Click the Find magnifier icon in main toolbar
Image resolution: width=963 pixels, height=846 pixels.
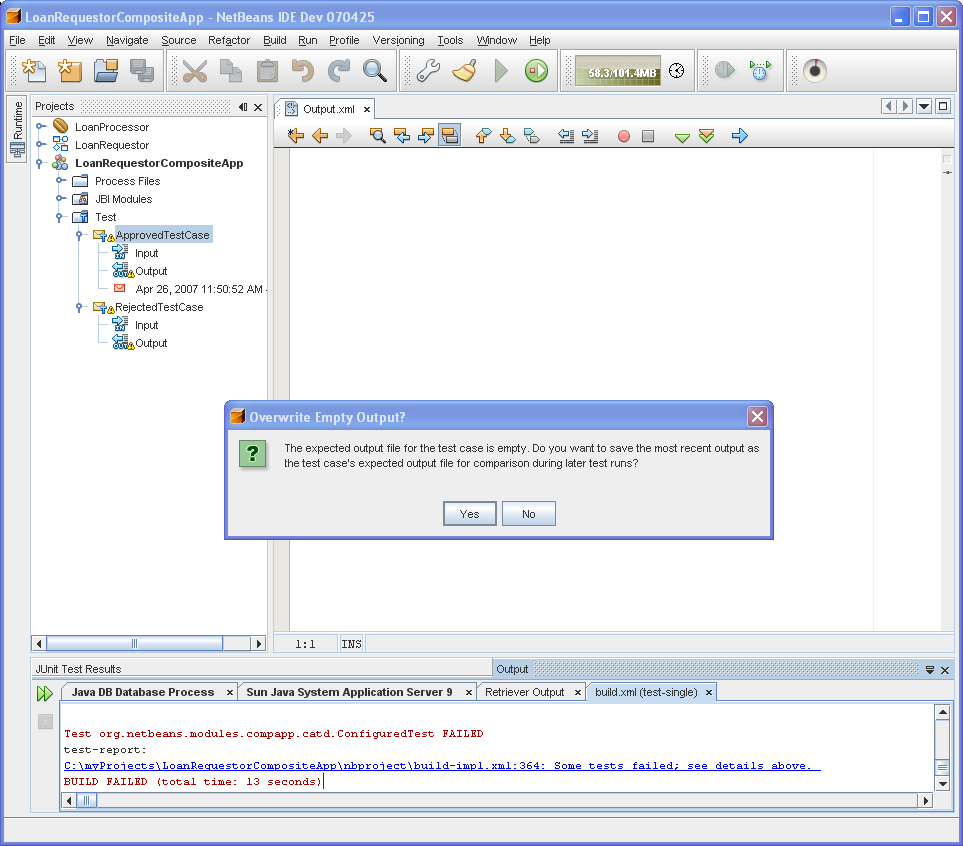pyautogui.click(x=375, y=71)
